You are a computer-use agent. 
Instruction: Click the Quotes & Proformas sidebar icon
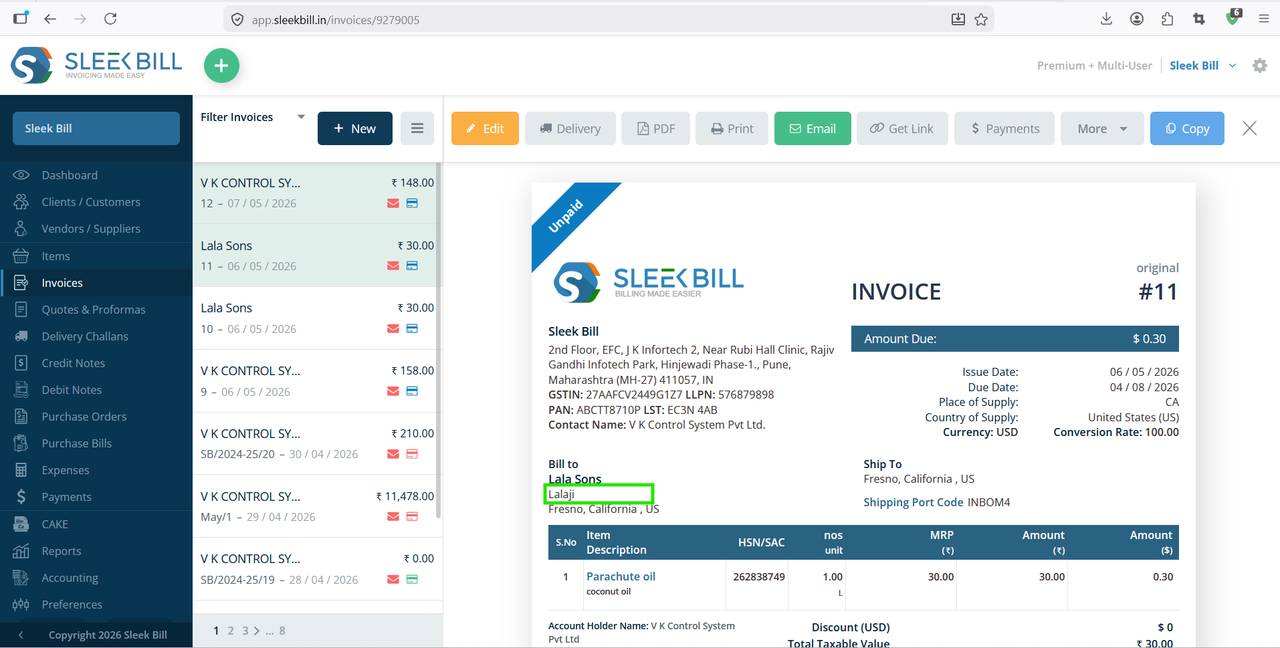click(x=21, y=310)
